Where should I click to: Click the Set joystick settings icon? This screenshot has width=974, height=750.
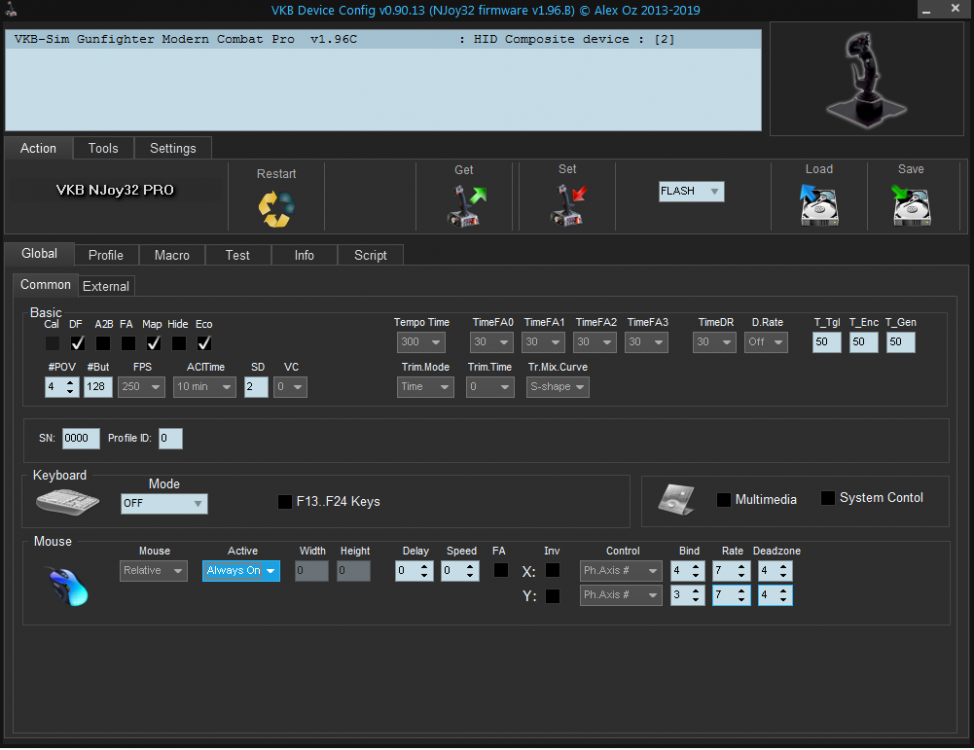(567, 205)
